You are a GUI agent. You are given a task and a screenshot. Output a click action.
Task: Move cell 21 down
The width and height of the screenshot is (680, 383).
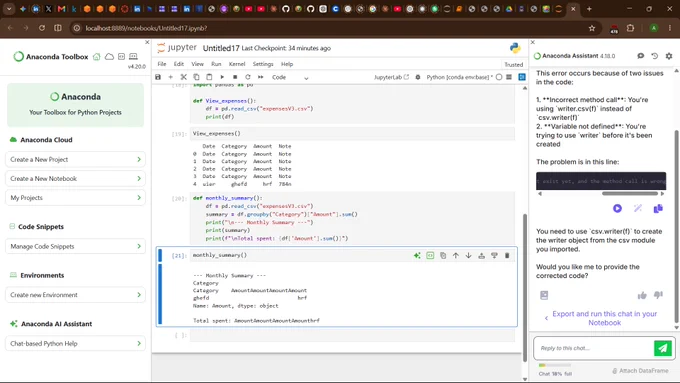468,255
